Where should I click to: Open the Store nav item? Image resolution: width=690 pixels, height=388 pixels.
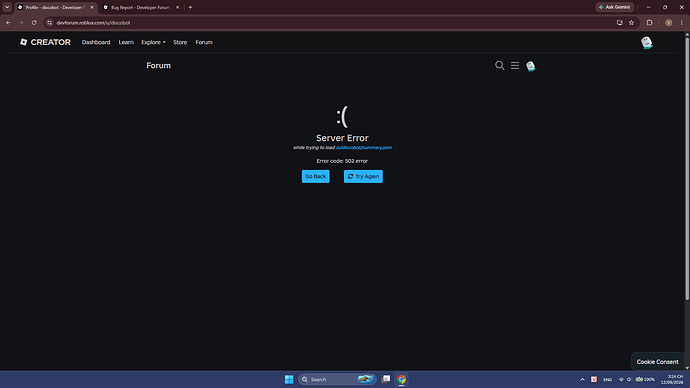coord(180,42)
